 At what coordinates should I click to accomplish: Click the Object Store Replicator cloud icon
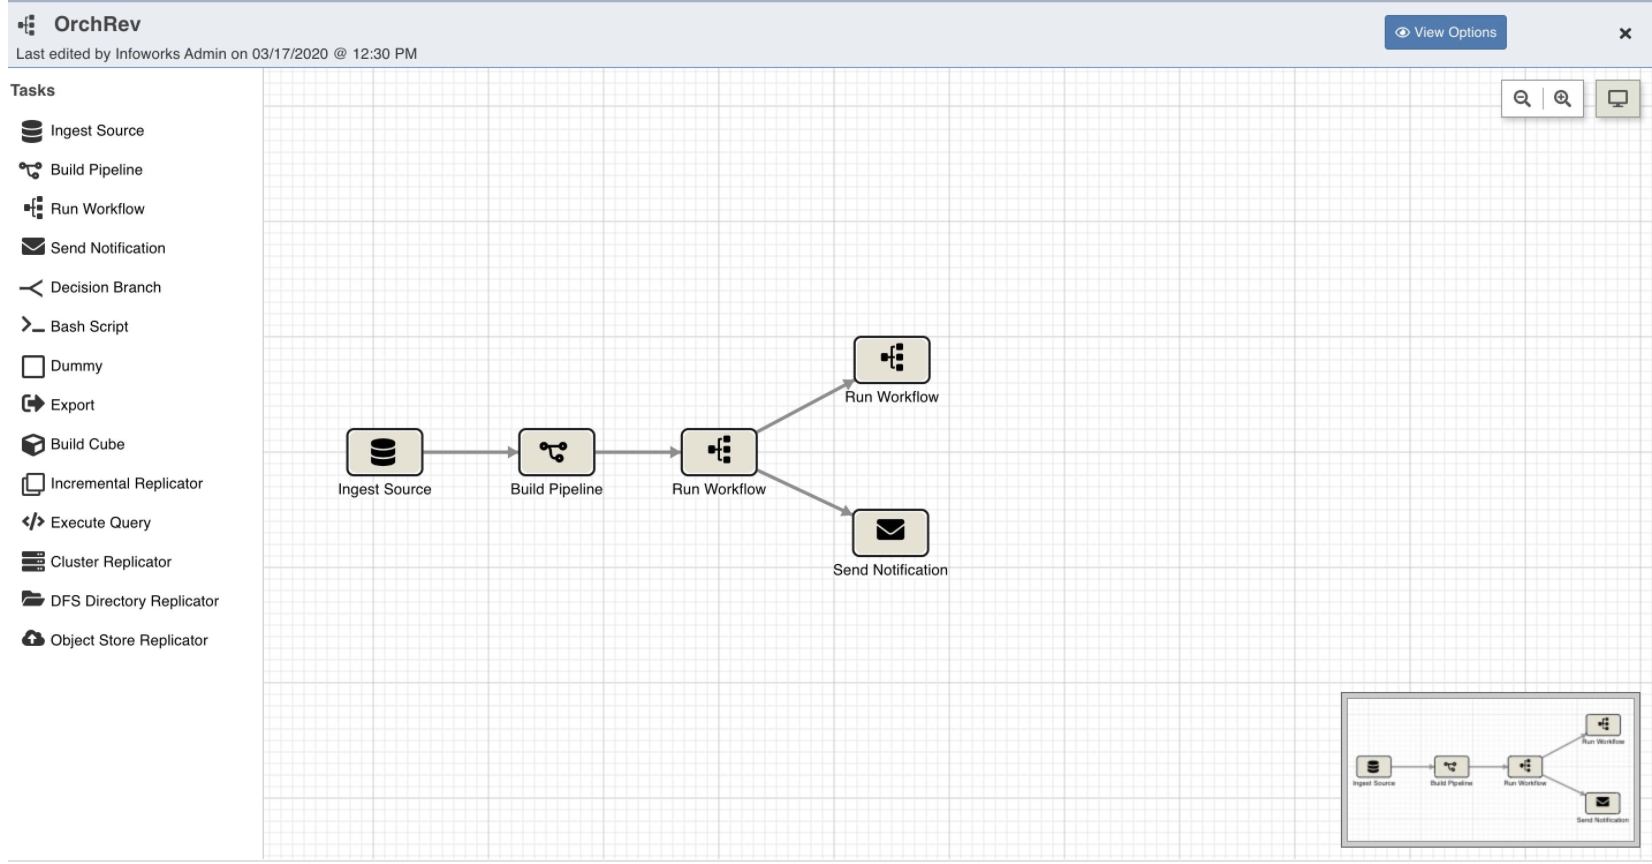point(32,639)
